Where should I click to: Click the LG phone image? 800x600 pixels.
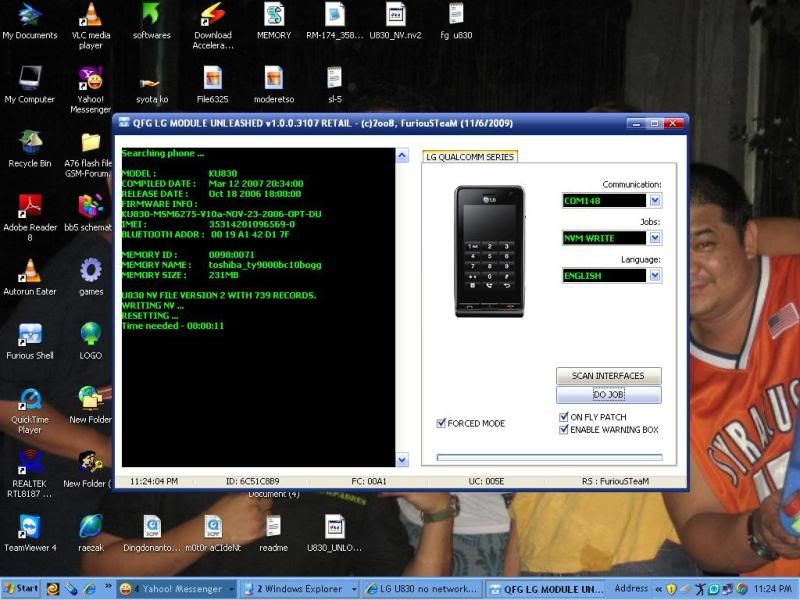[489, 251]
